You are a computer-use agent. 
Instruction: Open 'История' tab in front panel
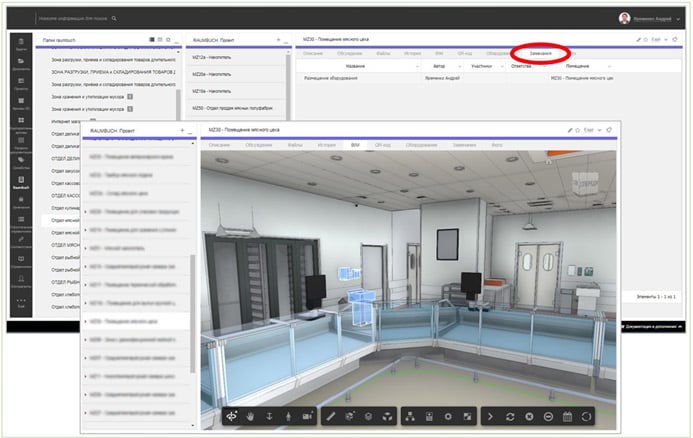[327, 145]
